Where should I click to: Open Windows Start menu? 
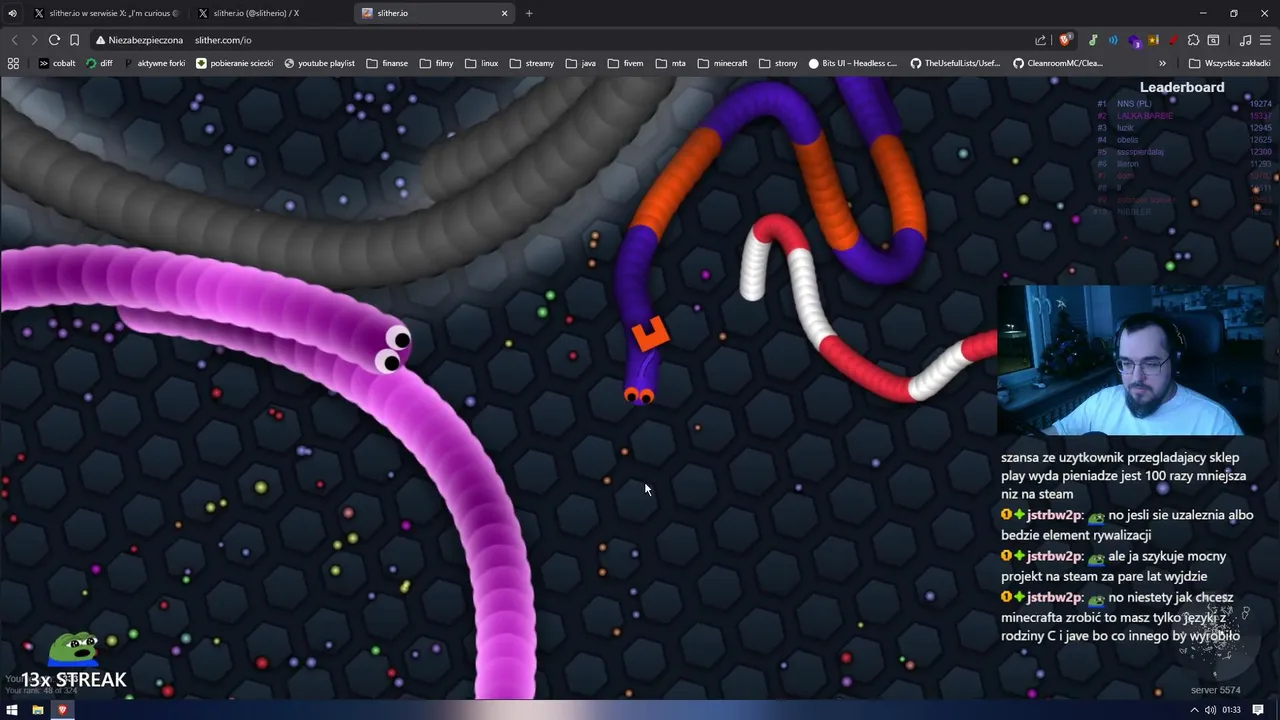point(12,710)
